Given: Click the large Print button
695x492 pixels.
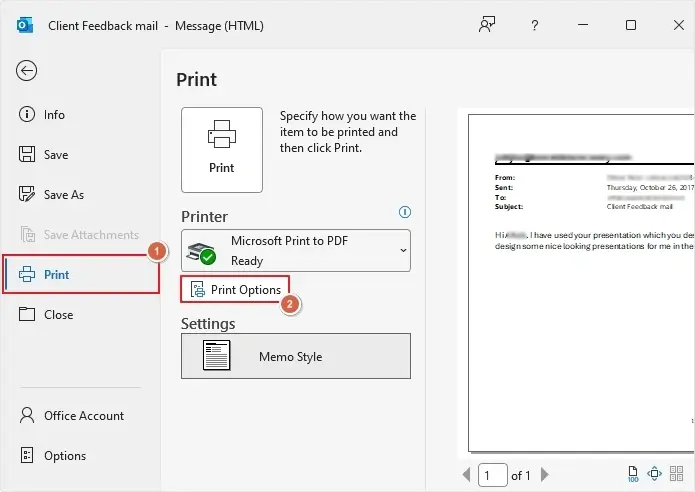Looking at the screenshot, I should point(222,150).
